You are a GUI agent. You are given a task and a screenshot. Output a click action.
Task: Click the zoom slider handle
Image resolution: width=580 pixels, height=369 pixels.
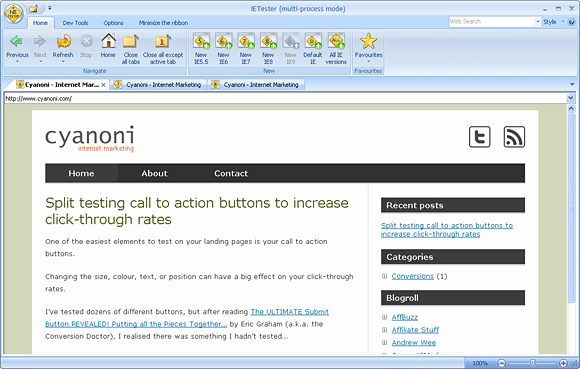click(x=532, y=363)
